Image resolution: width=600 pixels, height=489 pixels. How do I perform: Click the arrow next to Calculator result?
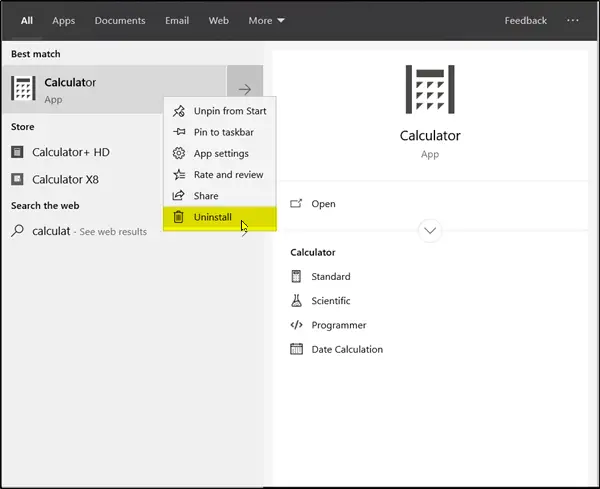click(x=245, y=89)
